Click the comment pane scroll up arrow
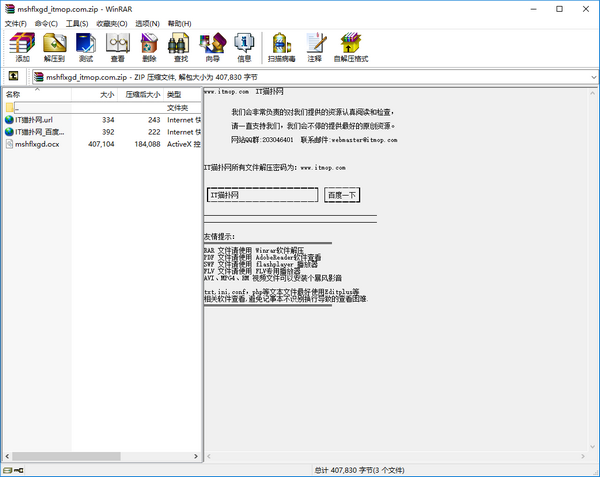600x477 pixels. [x=592, y=93]
